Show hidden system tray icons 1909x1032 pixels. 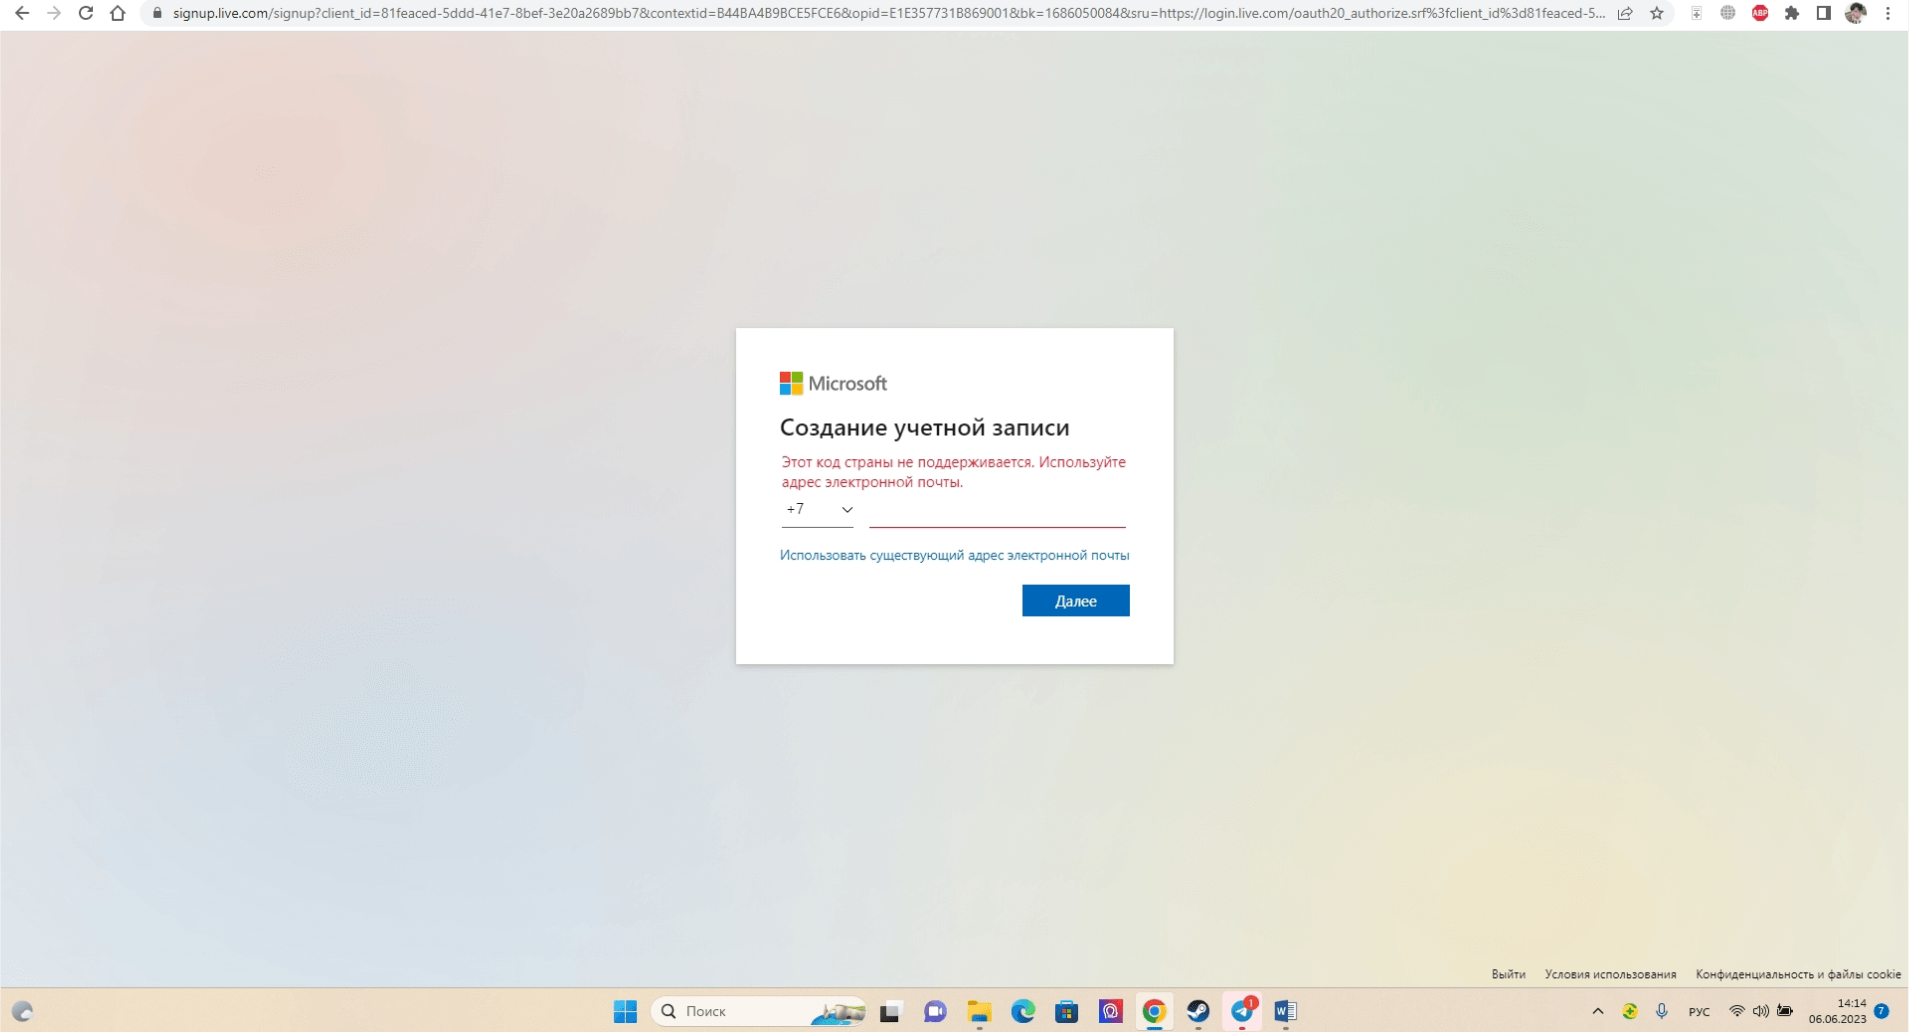click(x=1598, y=1011)
